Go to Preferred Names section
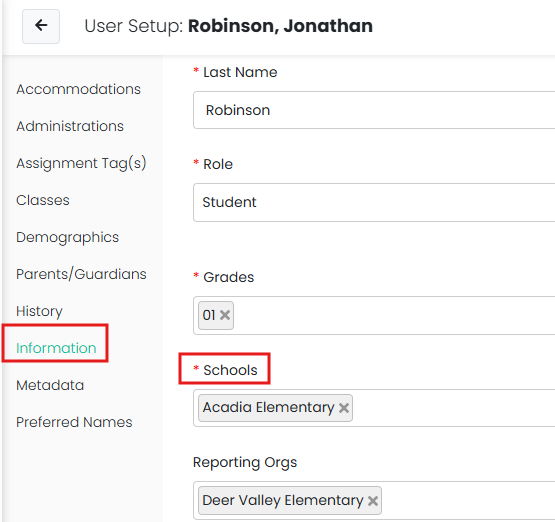 pos(74,422)
